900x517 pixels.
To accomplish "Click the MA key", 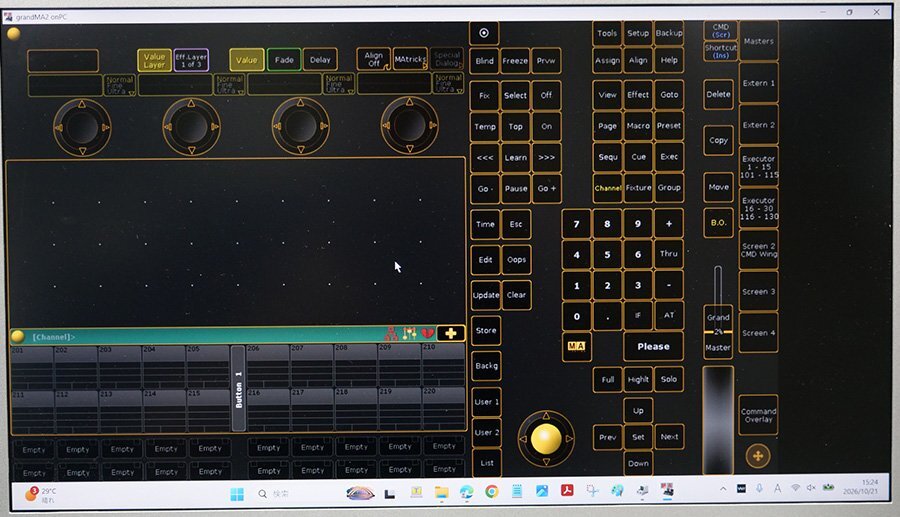I will (576, 346).
